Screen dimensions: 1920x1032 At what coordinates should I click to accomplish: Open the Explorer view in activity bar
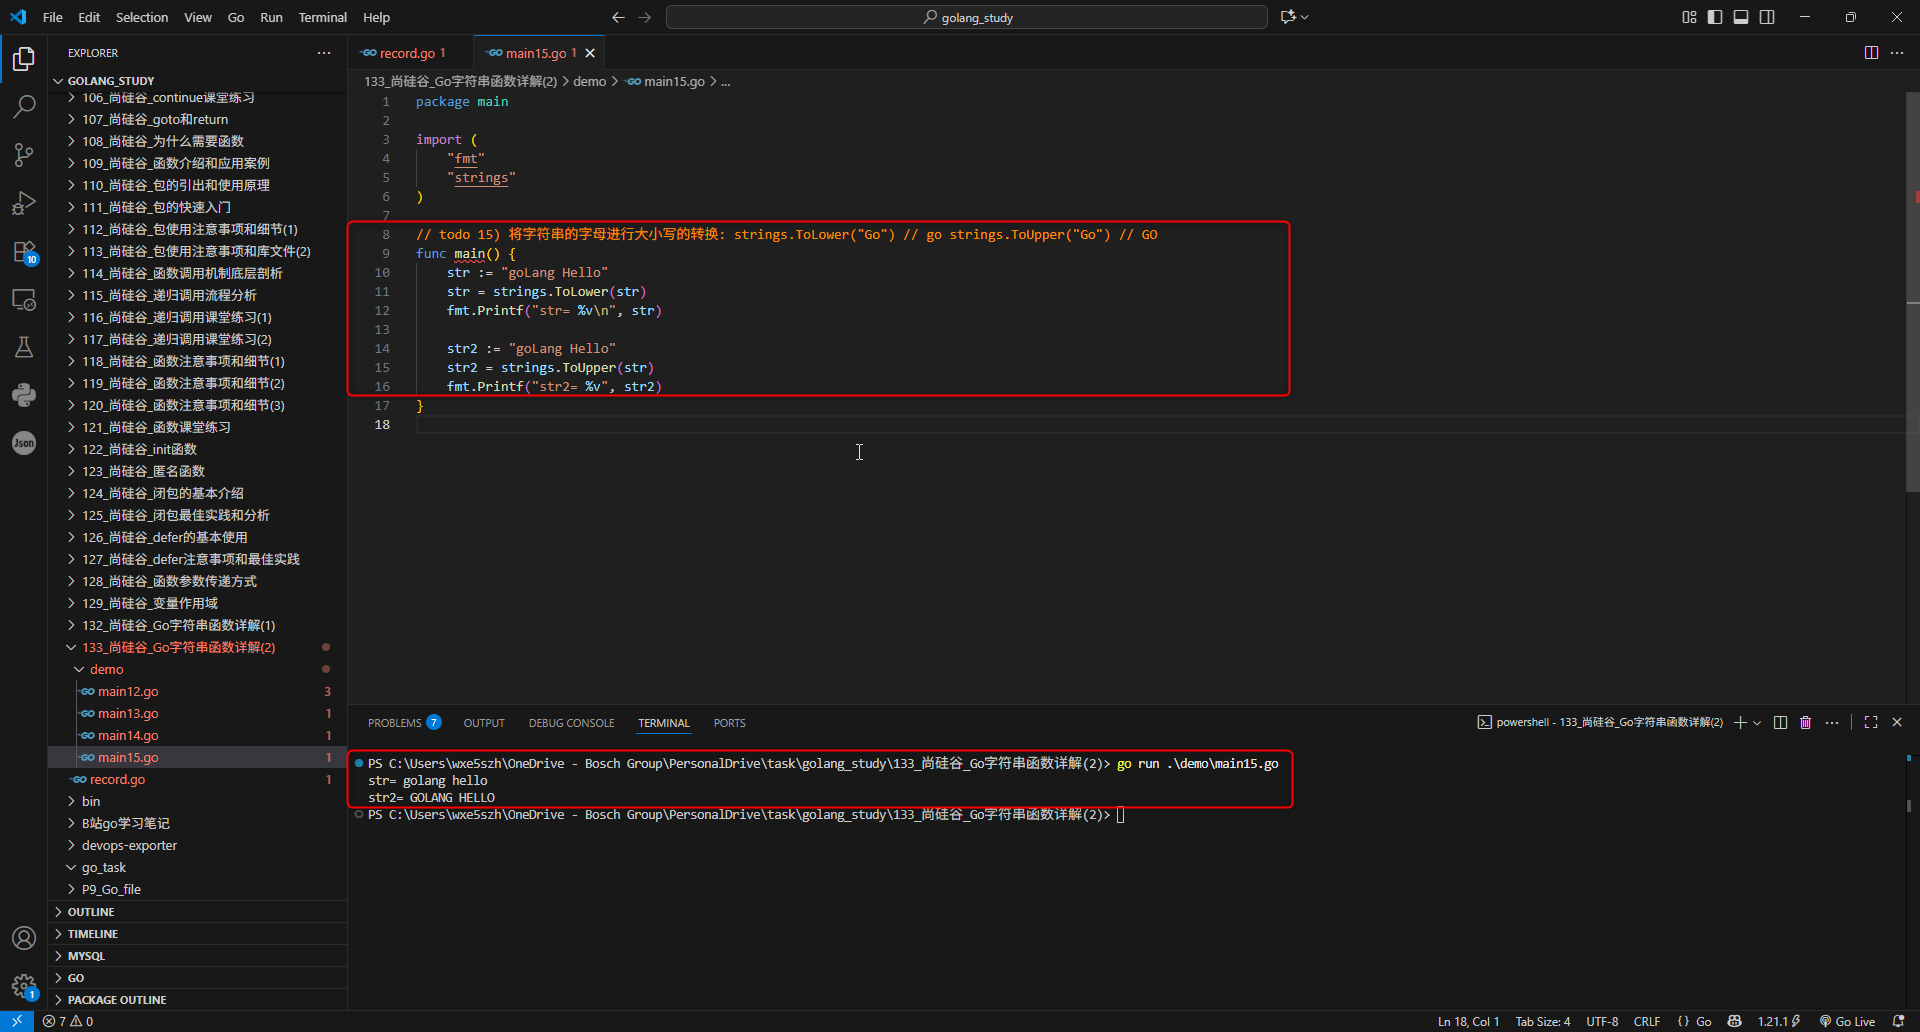[x=24, y=59]
